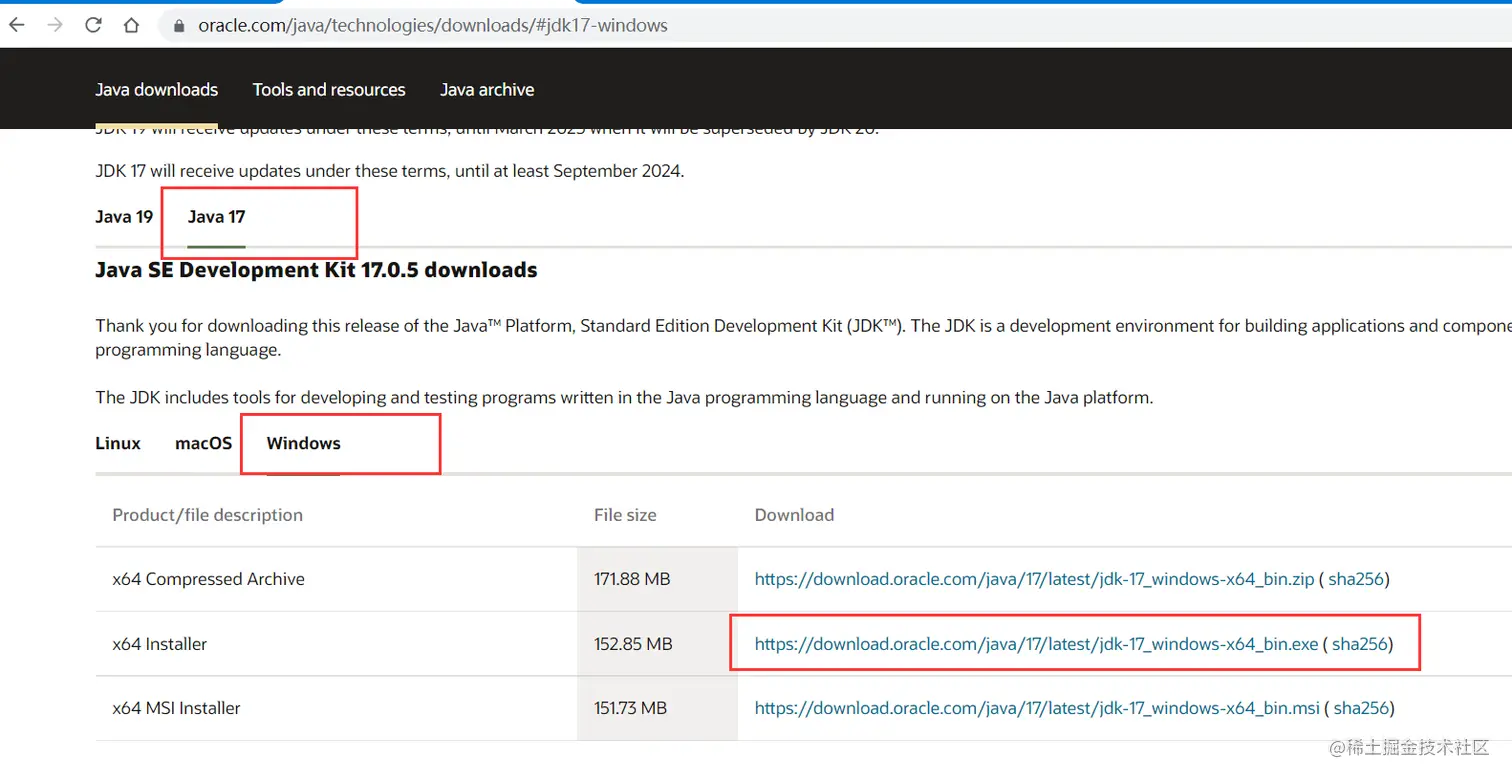1512x780 pixels.
Task: Switch to the Java 19 tab
Action: click(x=124, y=217)
